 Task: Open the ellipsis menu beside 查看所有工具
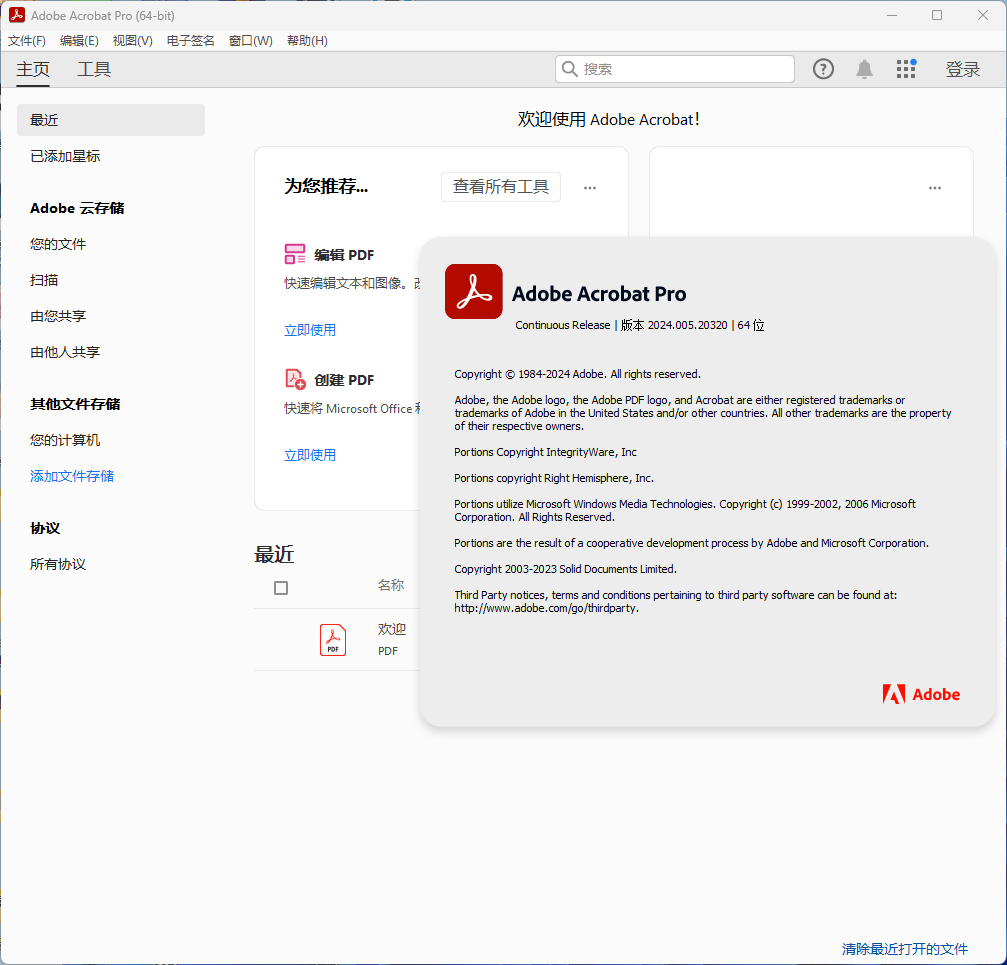589,187
